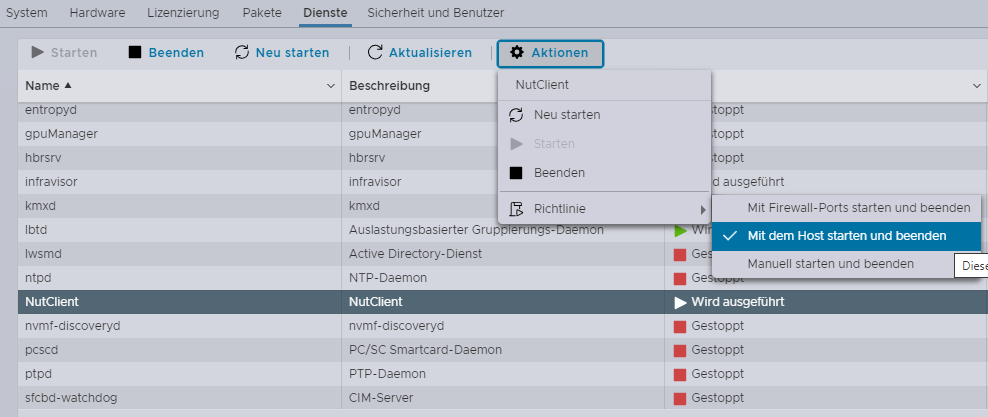Select Mit dem Host starten und beenden
The image size is (988, 417).
(846, 236)
